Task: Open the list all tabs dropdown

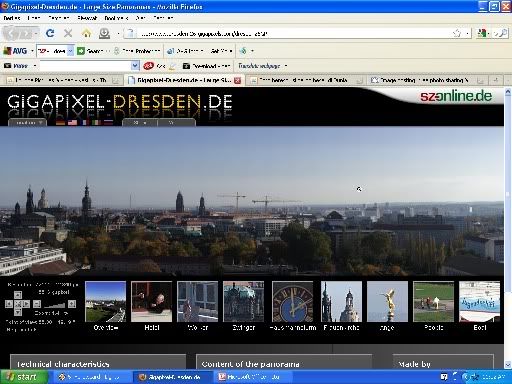Action: tap(508, 80)
